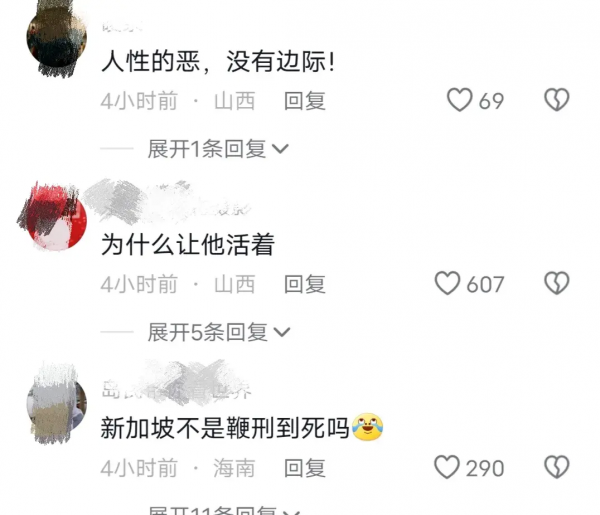Screen dimensions: 600x515
Task: Dislike the '新加坡不是鞭刑到死吗' comment
Action: [557, 467]
